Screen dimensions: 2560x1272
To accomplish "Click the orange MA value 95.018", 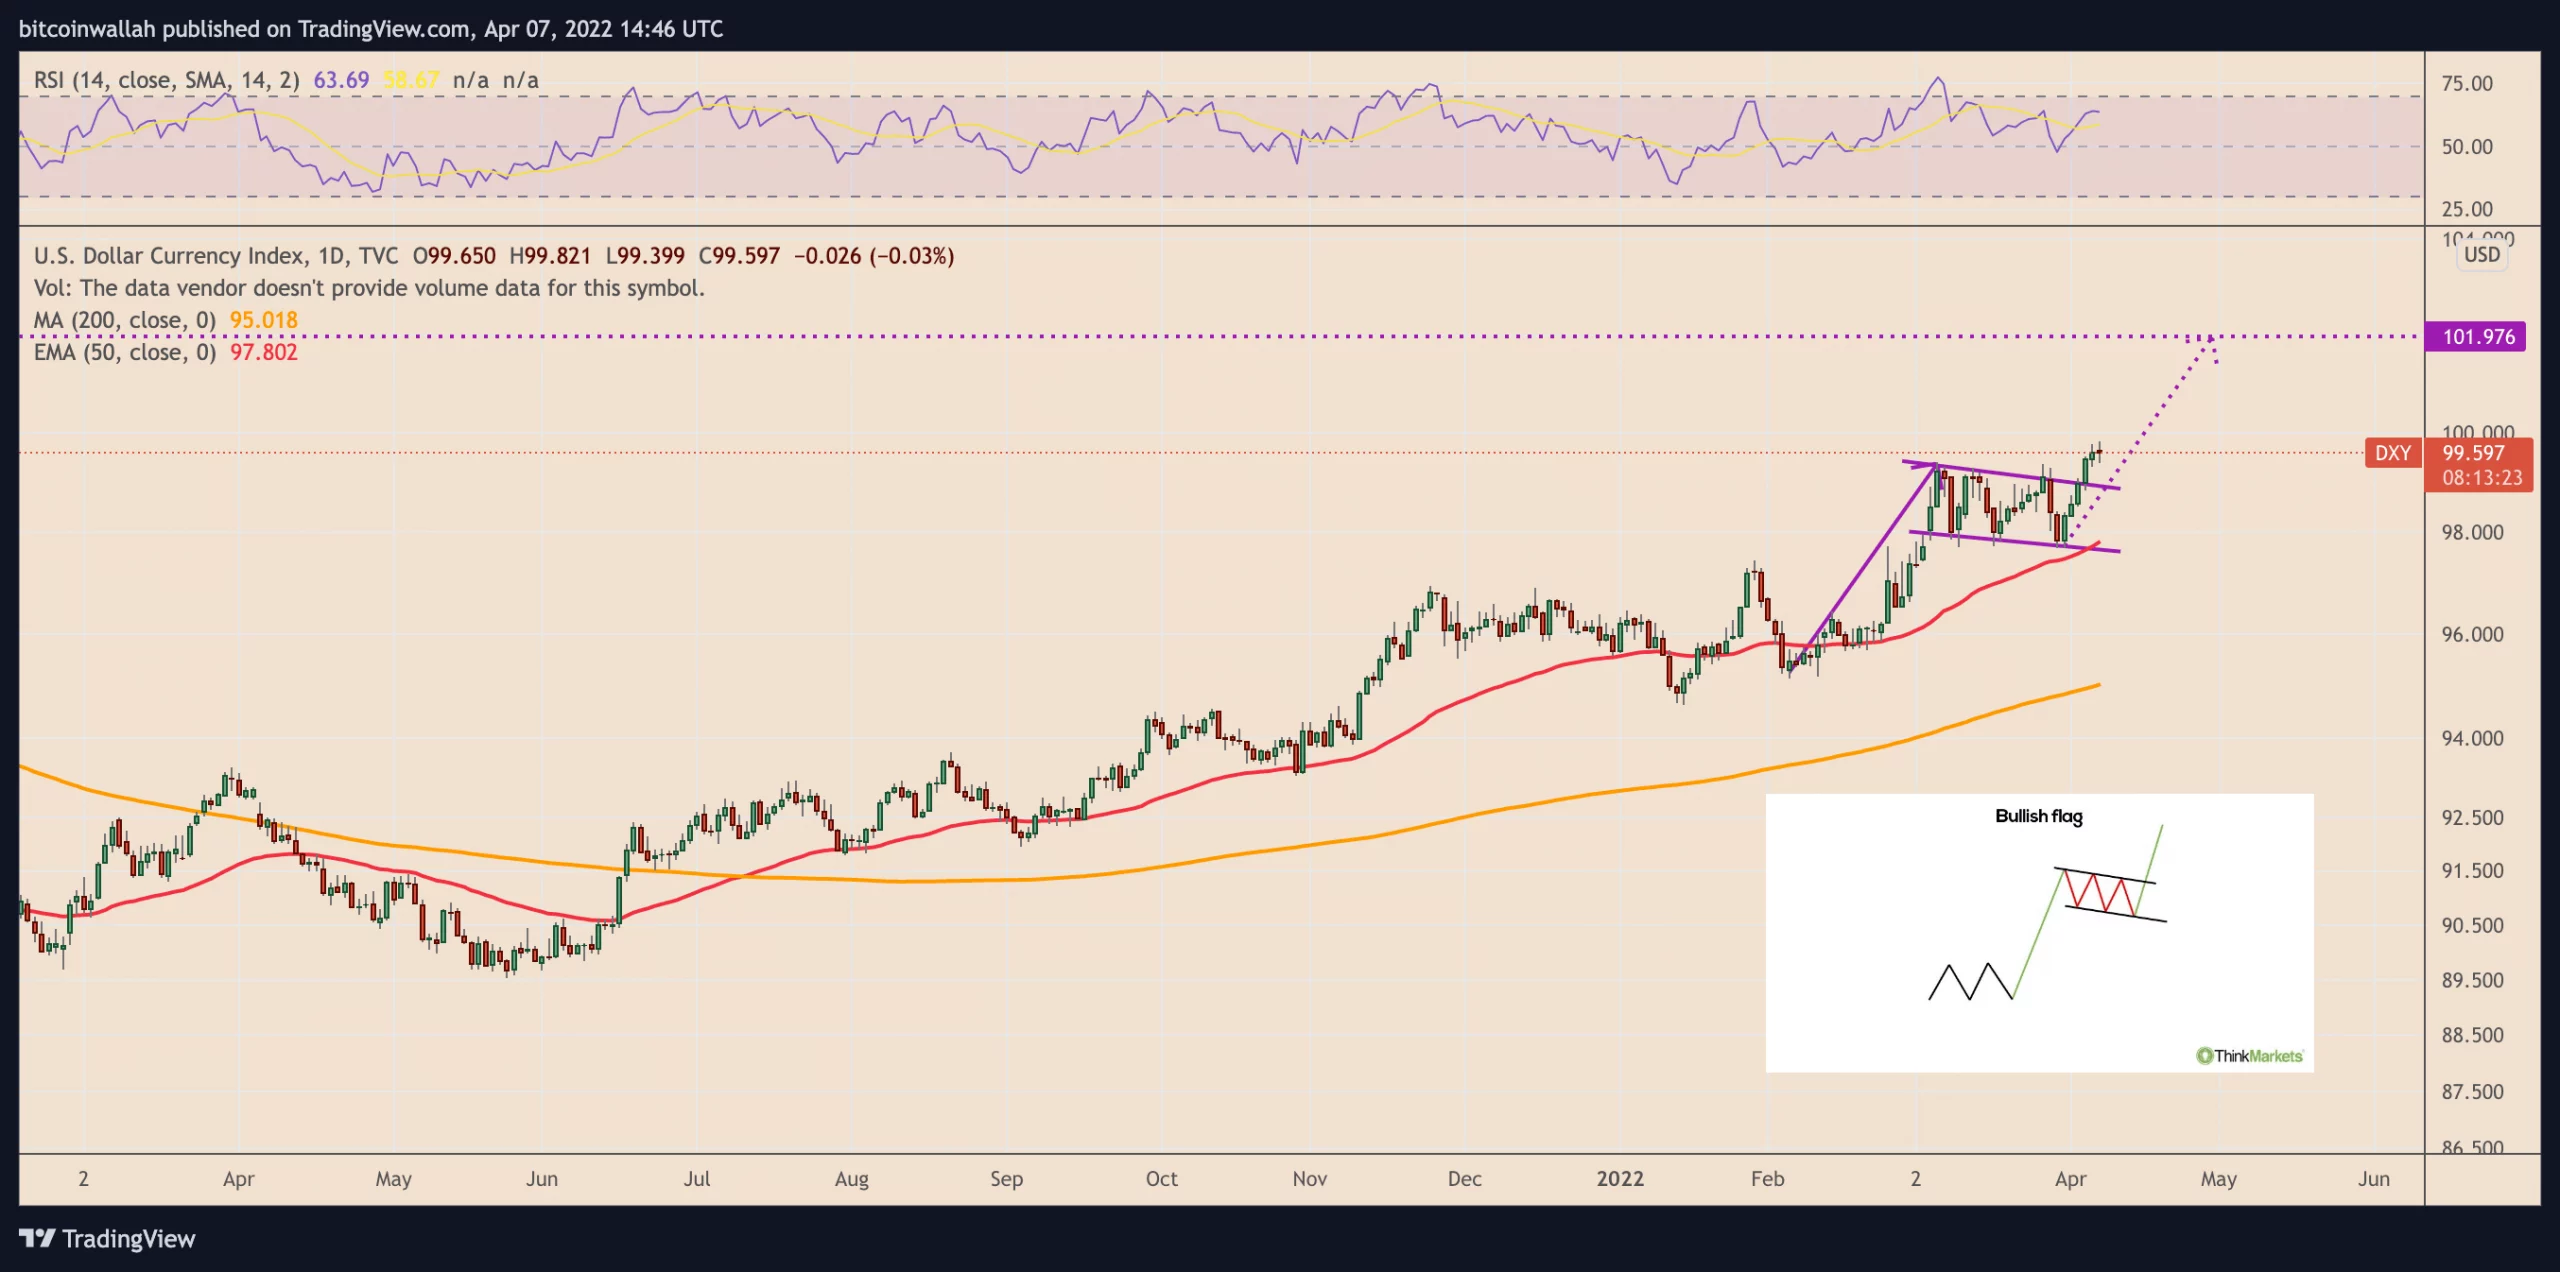I will click(x=264, y=320).
